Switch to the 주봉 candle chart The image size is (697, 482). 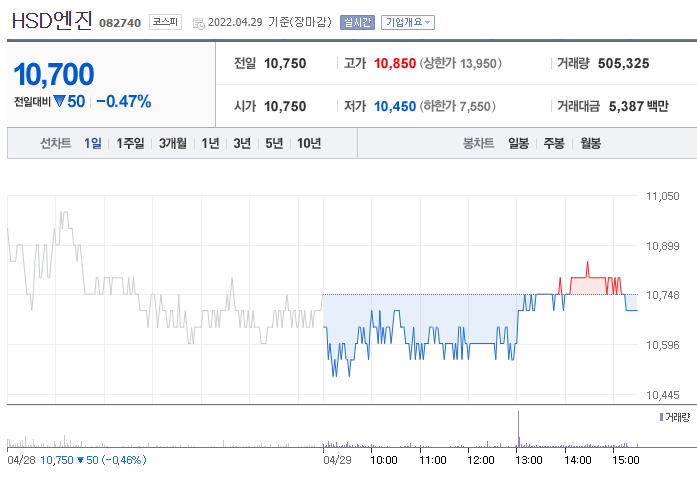pos(554,143)
